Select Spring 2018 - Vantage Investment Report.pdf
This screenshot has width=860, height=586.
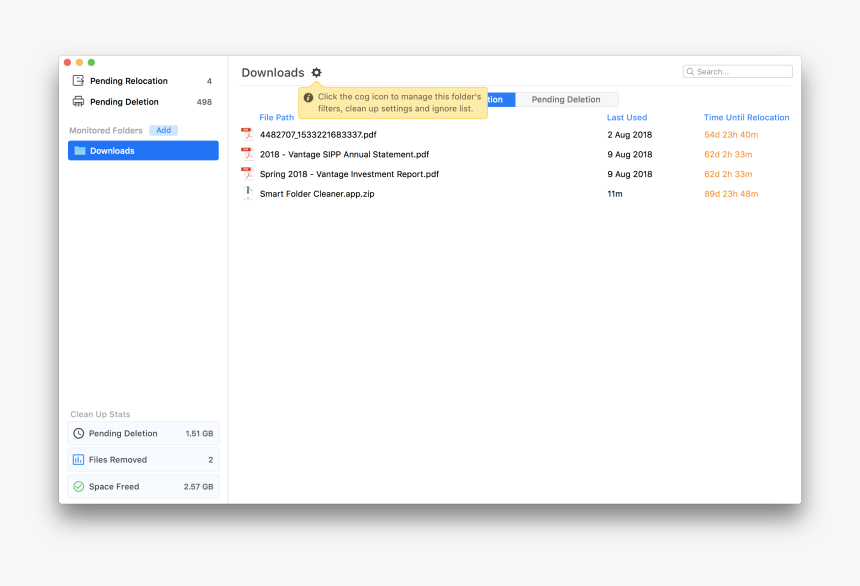(x=349, y=174)
